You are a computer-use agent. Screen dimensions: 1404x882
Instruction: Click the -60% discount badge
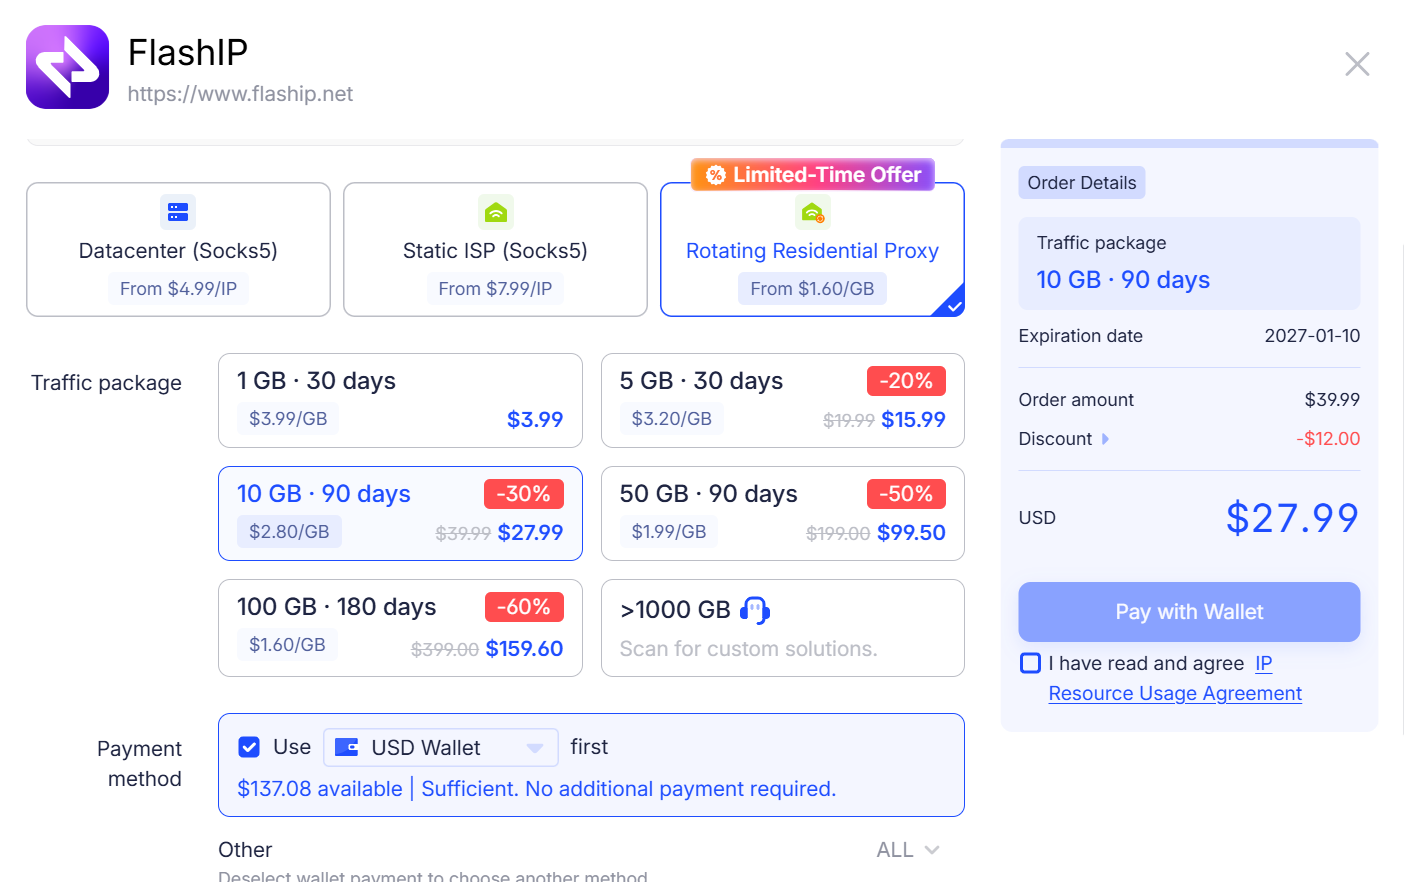524,607
